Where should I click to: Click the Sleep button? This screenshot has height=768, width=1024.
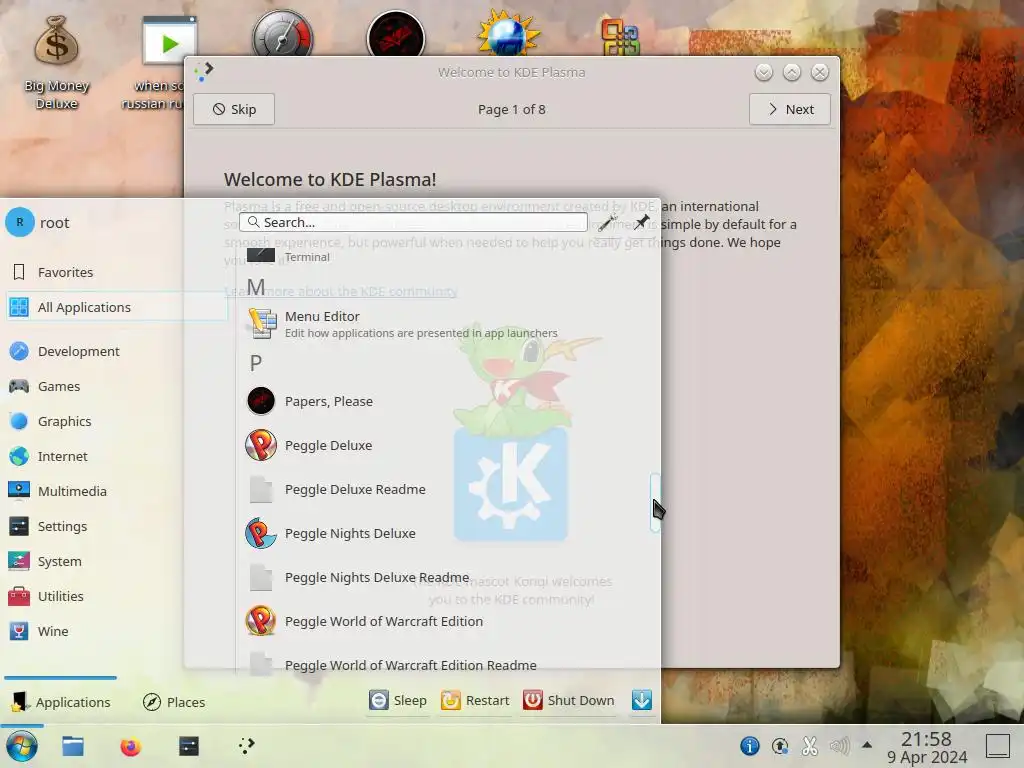click(x=398, y=701)
